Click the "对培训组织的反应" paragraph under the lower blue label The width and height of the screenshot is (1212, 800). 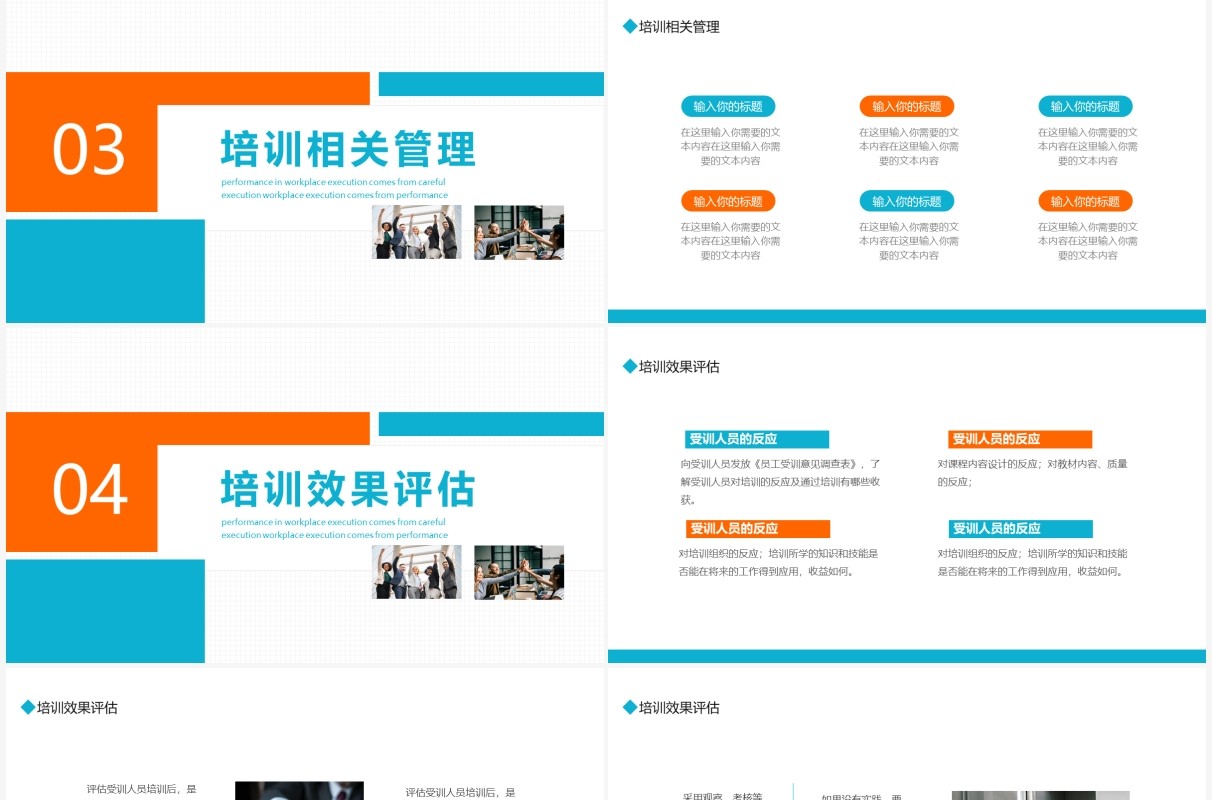coord(1033,562)
